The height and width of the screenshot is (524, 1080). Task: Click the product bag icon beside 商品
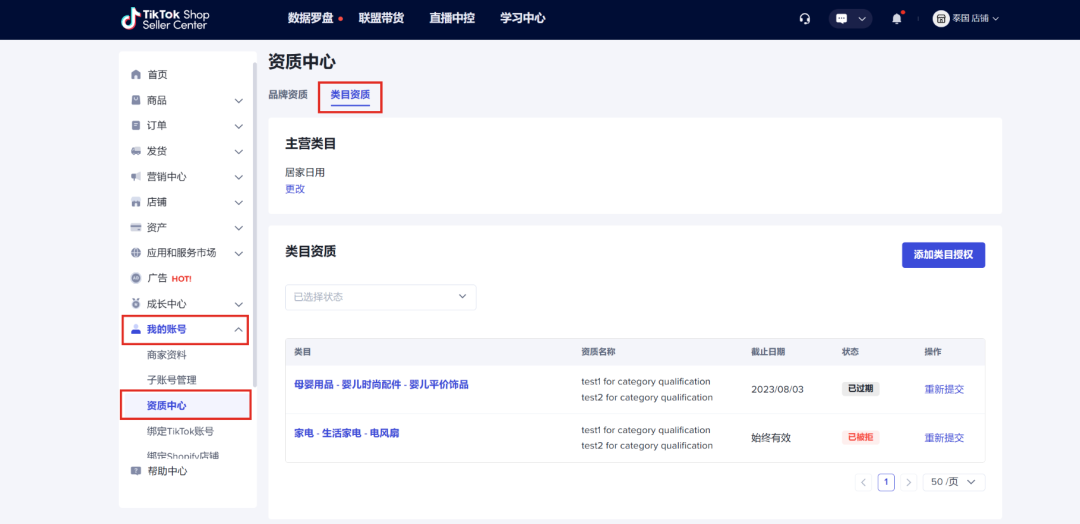136,100
